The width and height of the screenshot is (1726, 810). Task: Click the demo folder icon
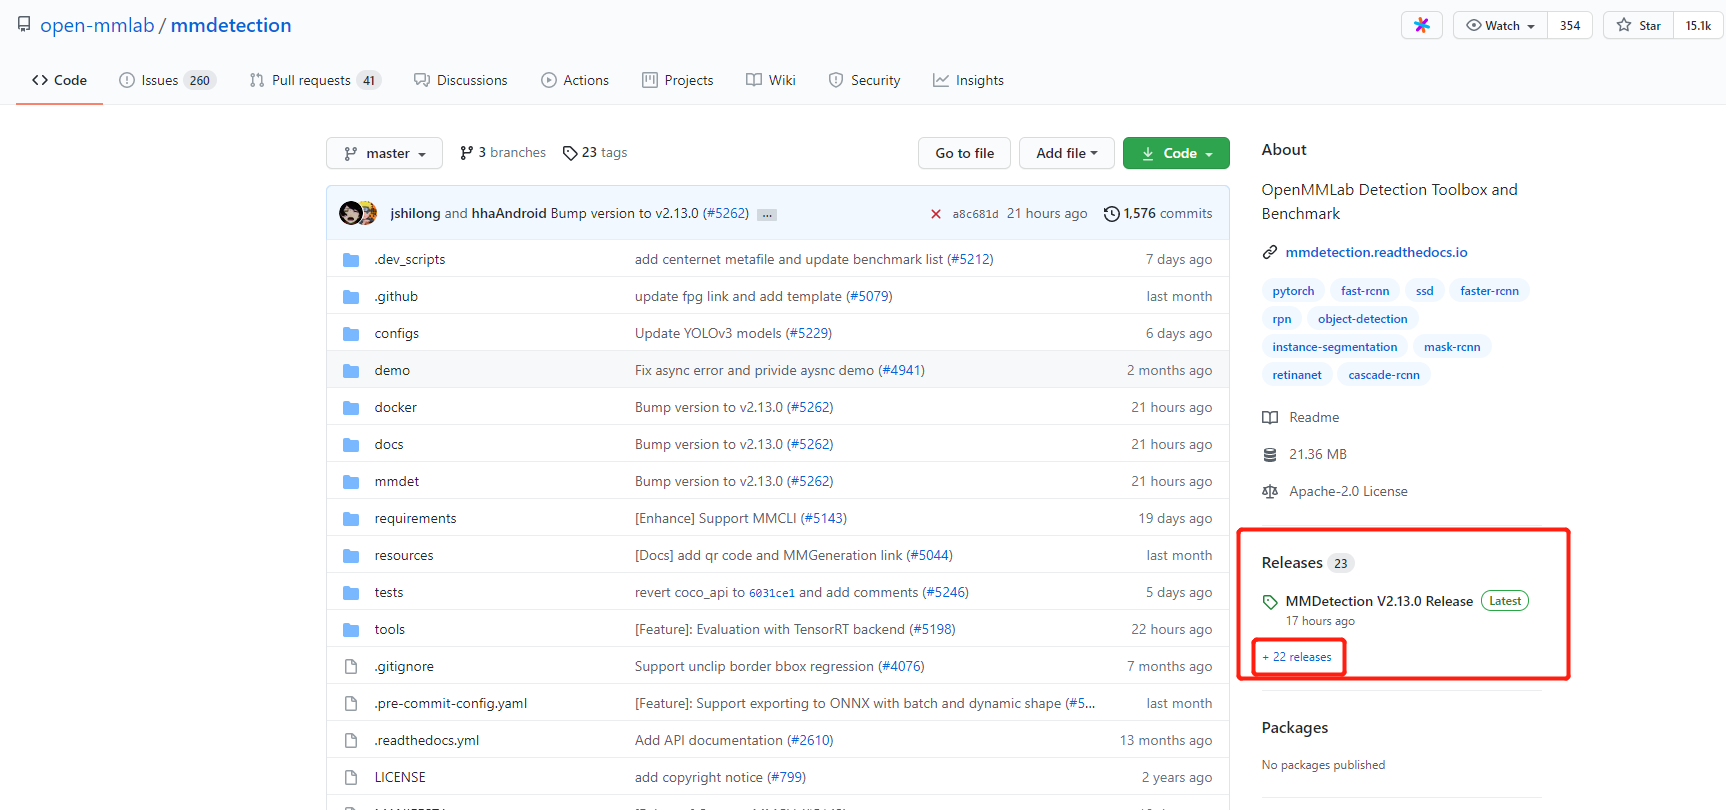tap(351, 371)
